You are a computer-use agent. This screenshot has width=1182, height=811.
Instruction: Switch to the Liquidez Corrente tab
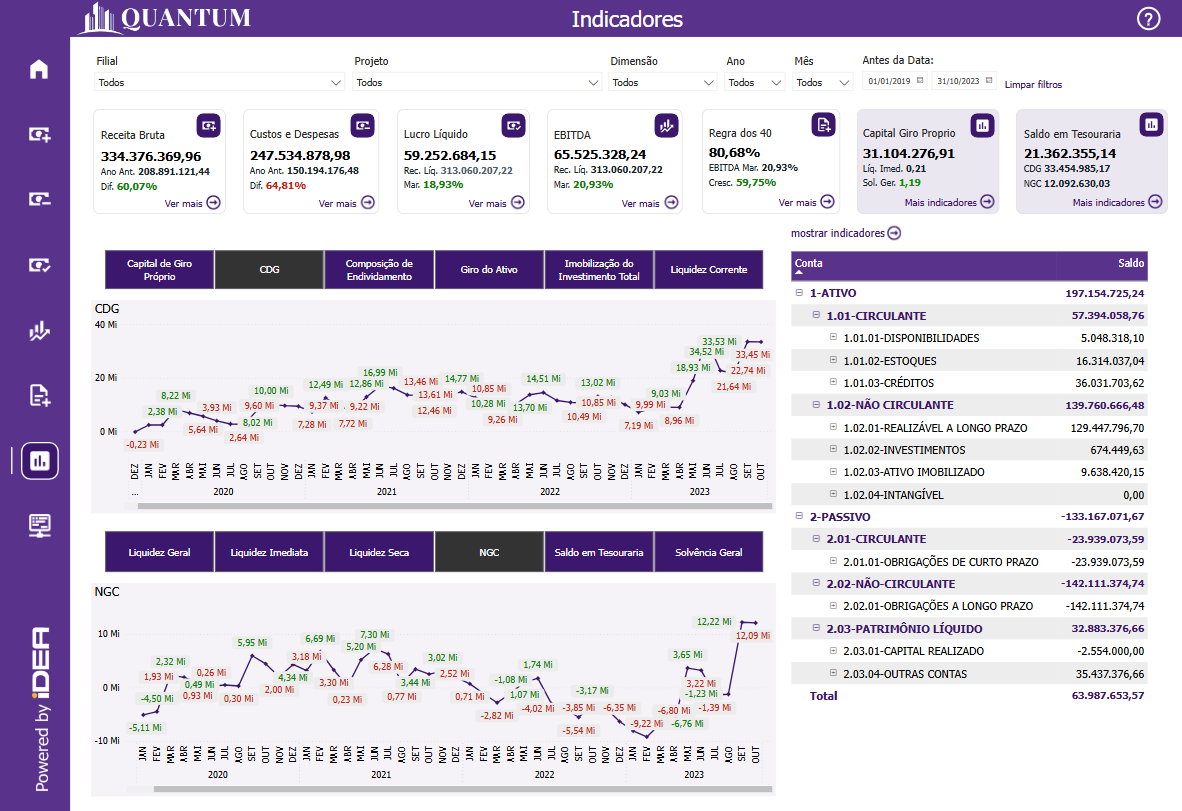point(708,270)
